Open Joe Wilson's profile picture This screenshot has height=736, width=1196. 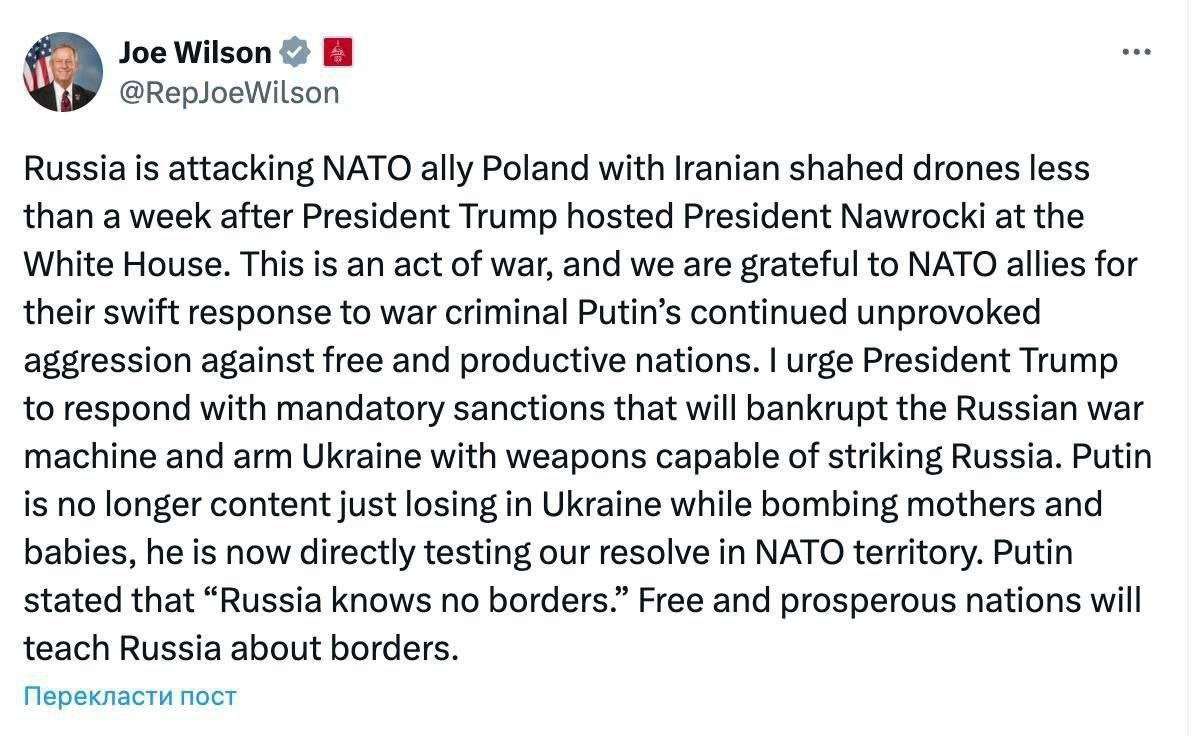click(63, 72)
